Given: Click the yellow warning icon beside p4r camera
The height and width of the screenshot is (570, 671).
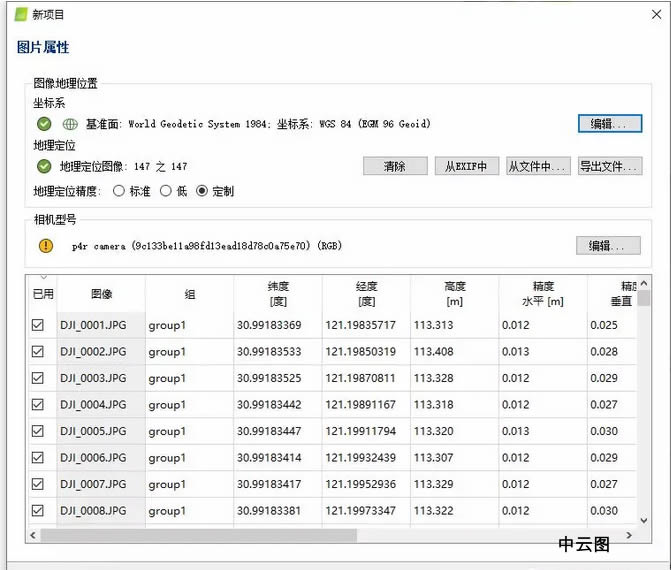Looking at the screenshot, I should click(46, 246).
